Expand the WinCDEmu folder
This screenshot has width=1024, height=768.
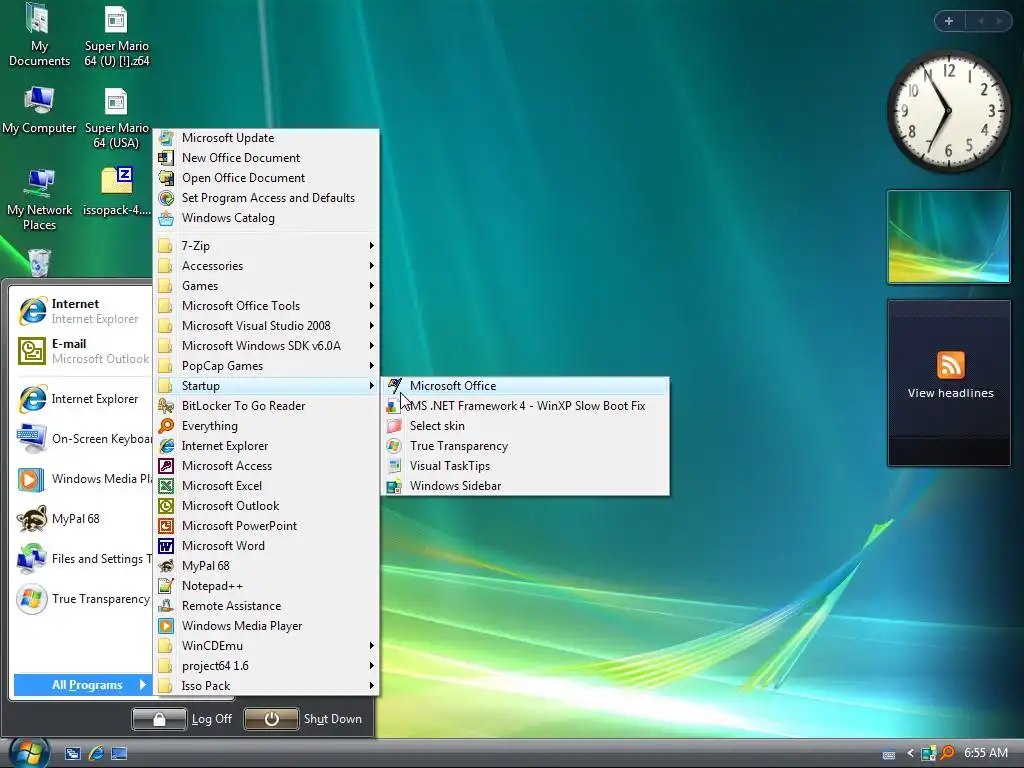pos(266,646)
